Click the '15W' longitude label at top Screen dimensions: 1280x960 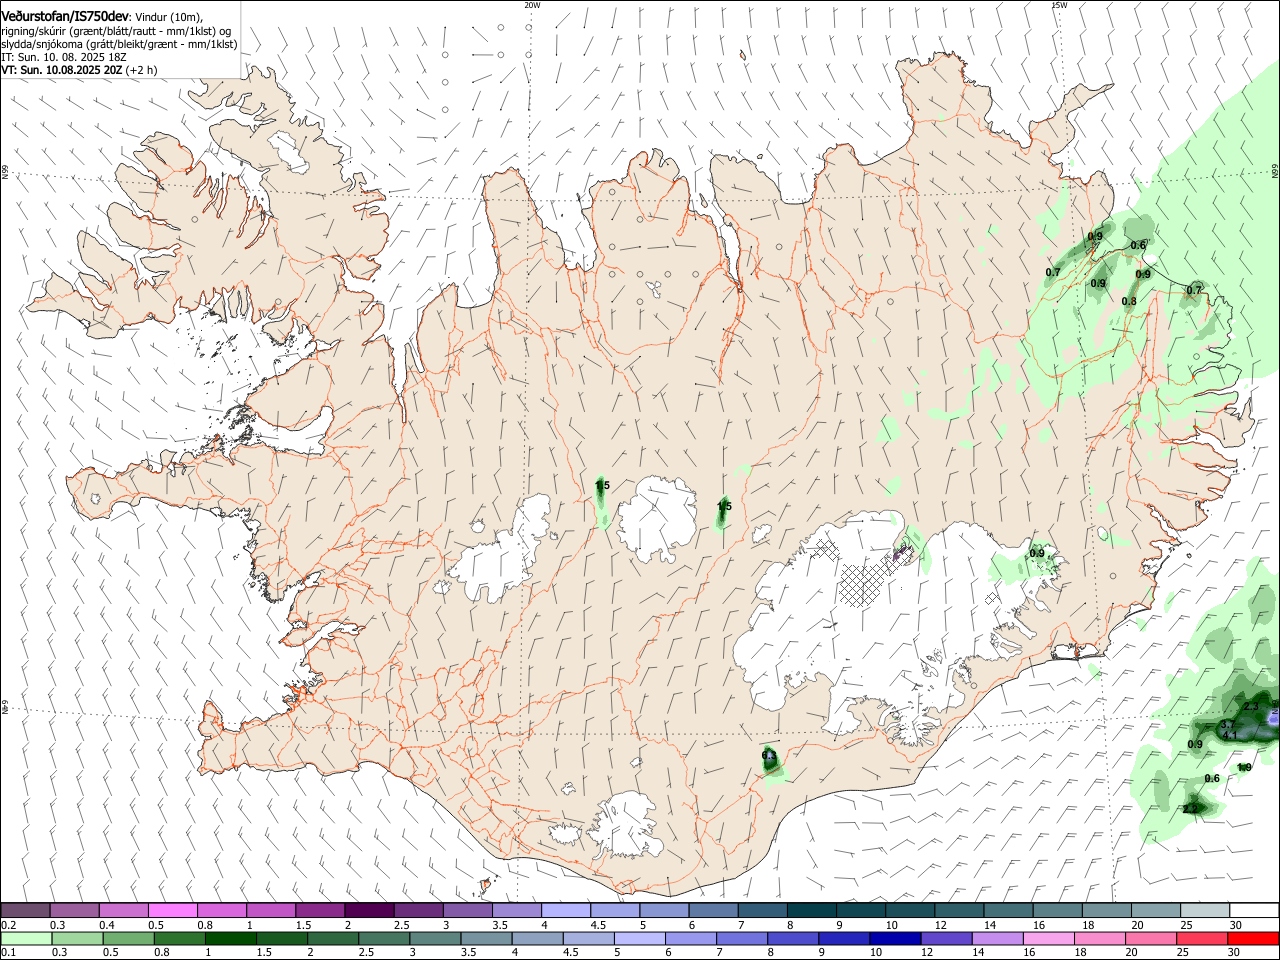pos(1058,5)
